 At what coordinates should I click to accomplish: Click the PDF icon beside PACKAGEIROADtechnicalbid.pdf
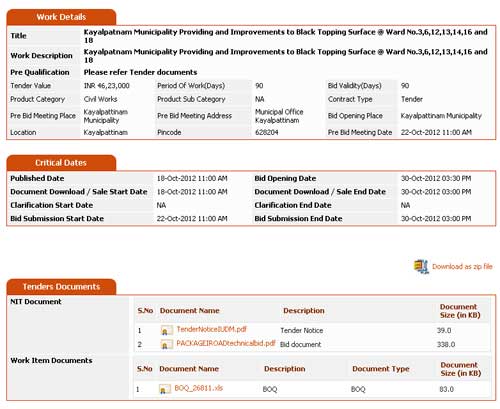click(x=167, y=344)
